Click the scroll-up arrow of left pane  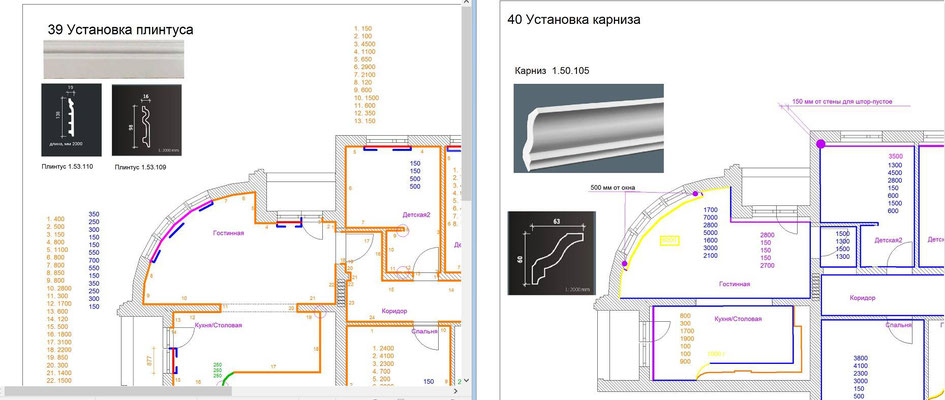[x=466, y=3]
